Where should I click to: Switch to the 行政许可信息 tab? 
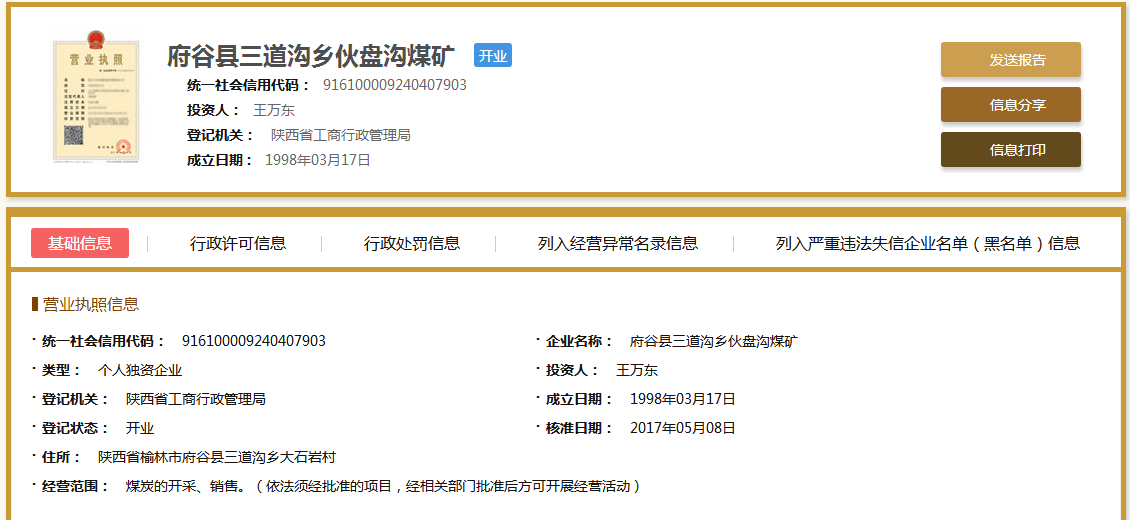click(238, 243)
